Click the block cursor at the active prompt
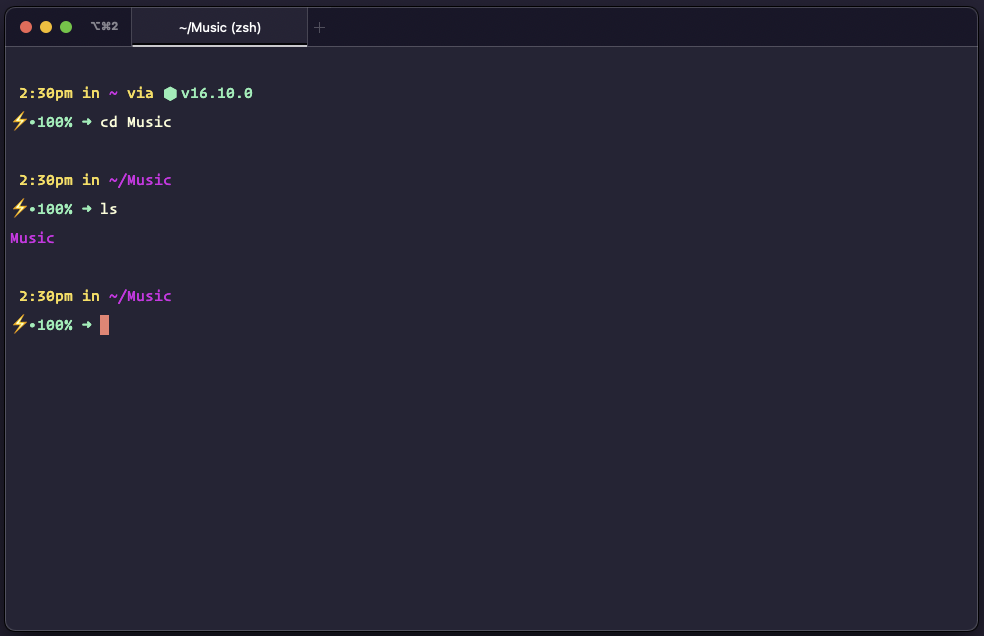Viewport: 984px width, 636px height. 105,325
